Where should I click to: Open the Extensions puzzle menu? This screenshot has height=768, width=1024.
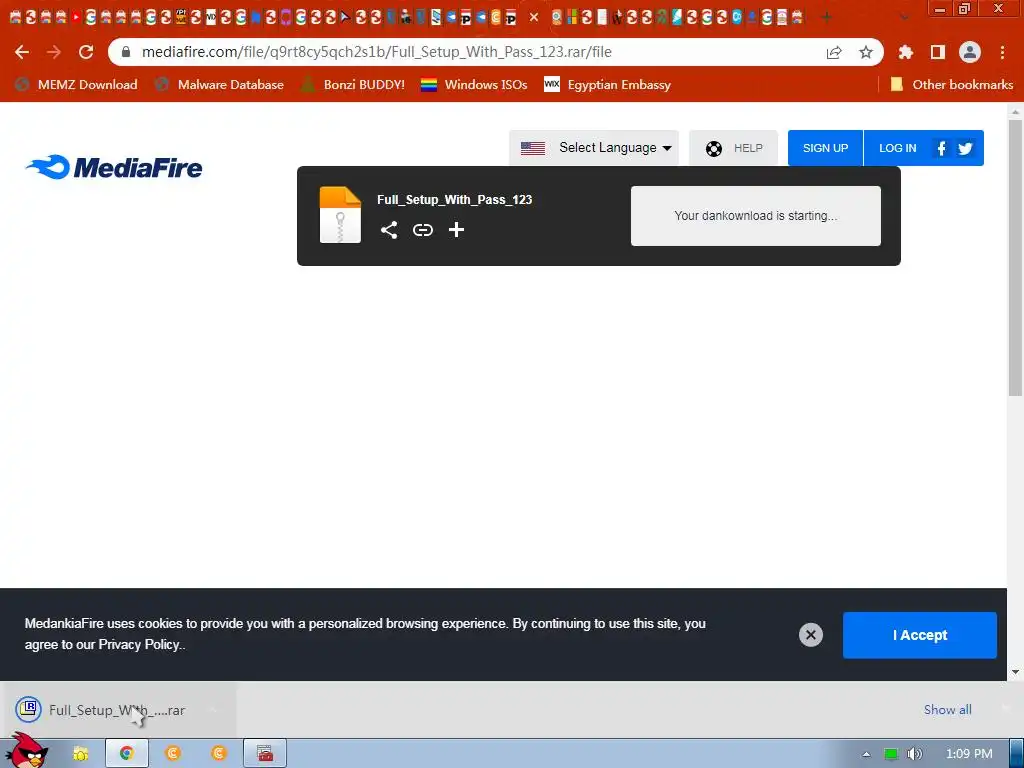(906, 52)
